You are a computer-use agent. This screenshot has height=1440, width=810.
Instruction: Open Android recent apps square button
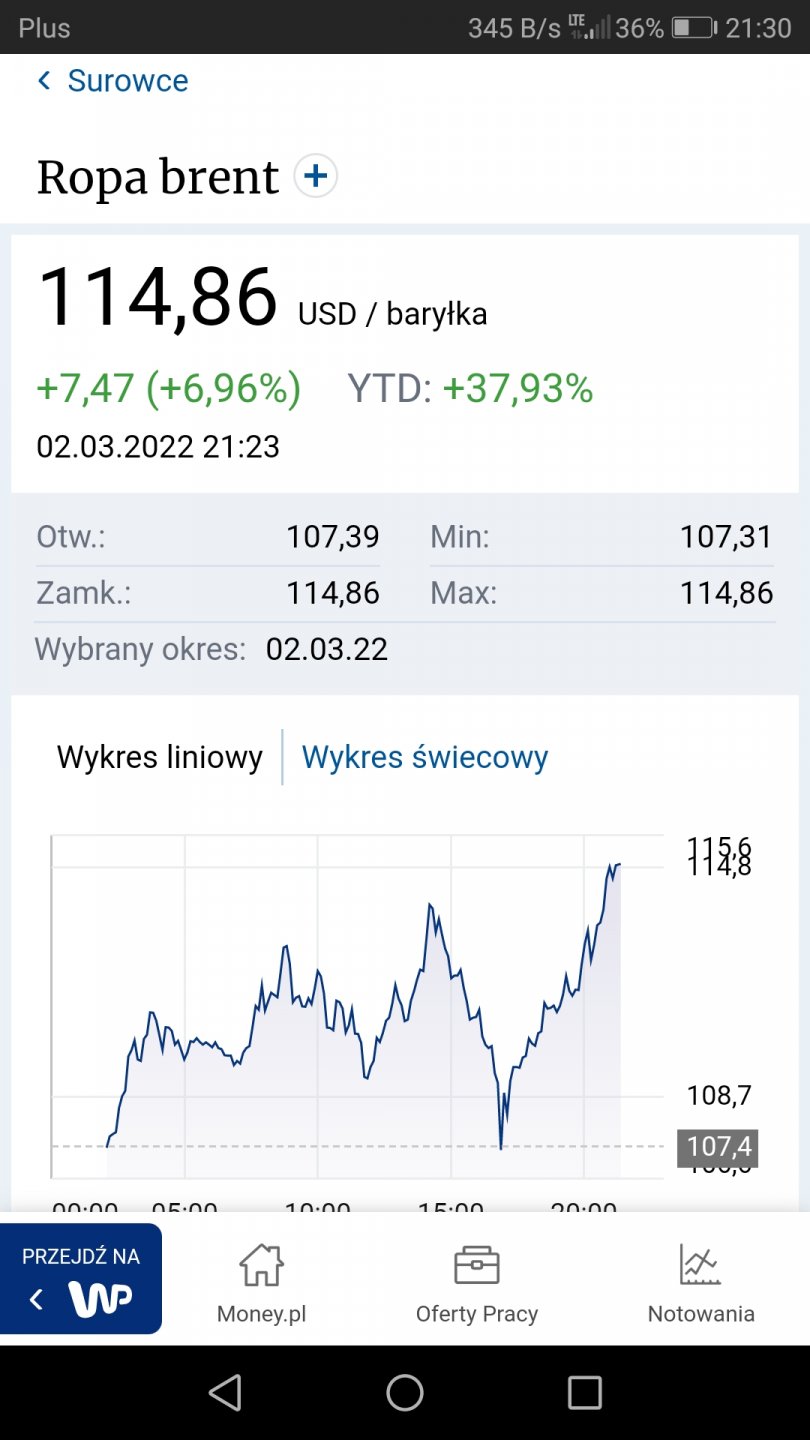point(584,1392)
